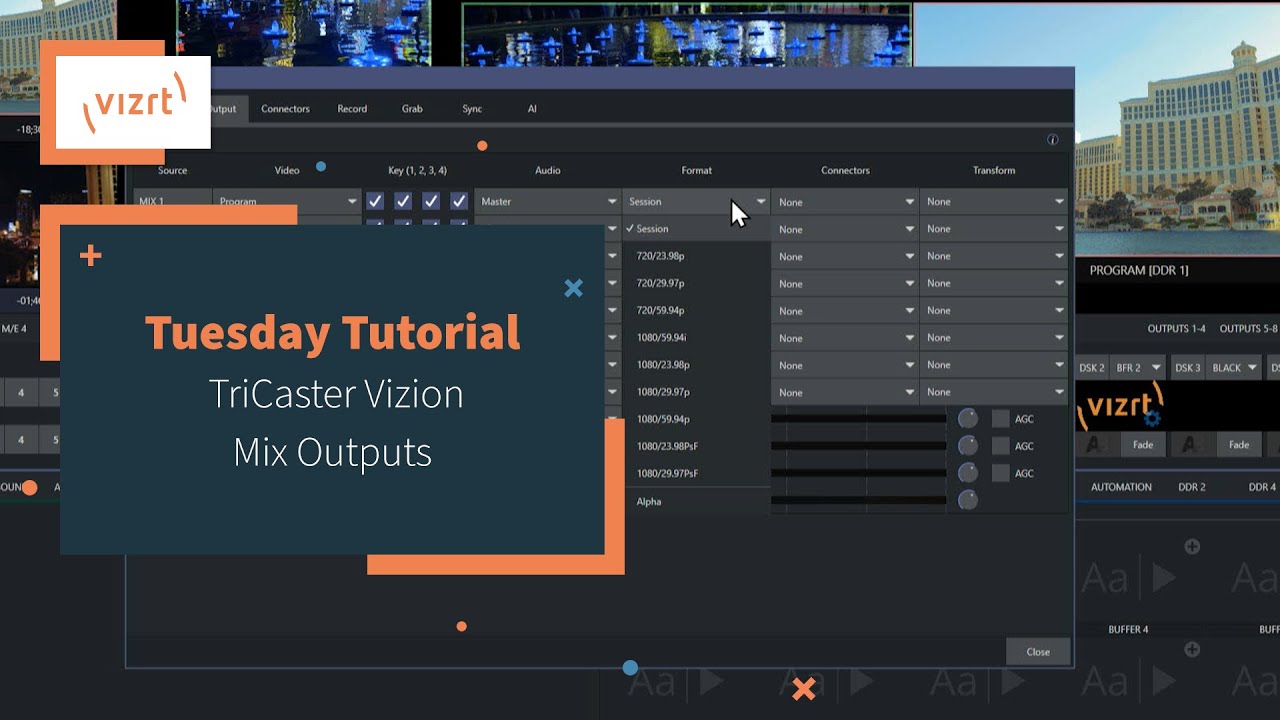1280x720 pixels.
Task: Enable the middle AGC checkbox
Action: pyautogui.click(x=1001, y=446)
